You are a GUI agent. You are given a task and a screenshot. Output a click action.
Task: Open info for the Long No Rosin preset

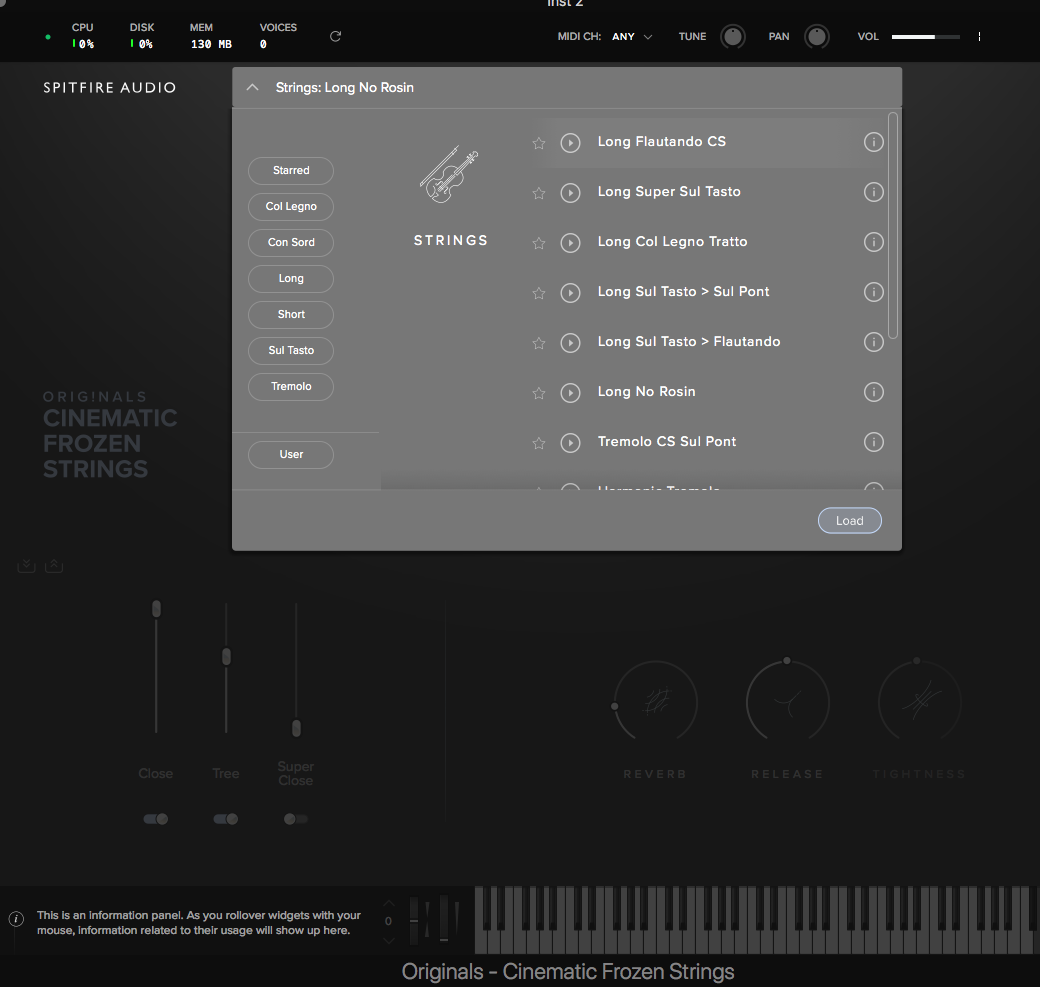873,392
